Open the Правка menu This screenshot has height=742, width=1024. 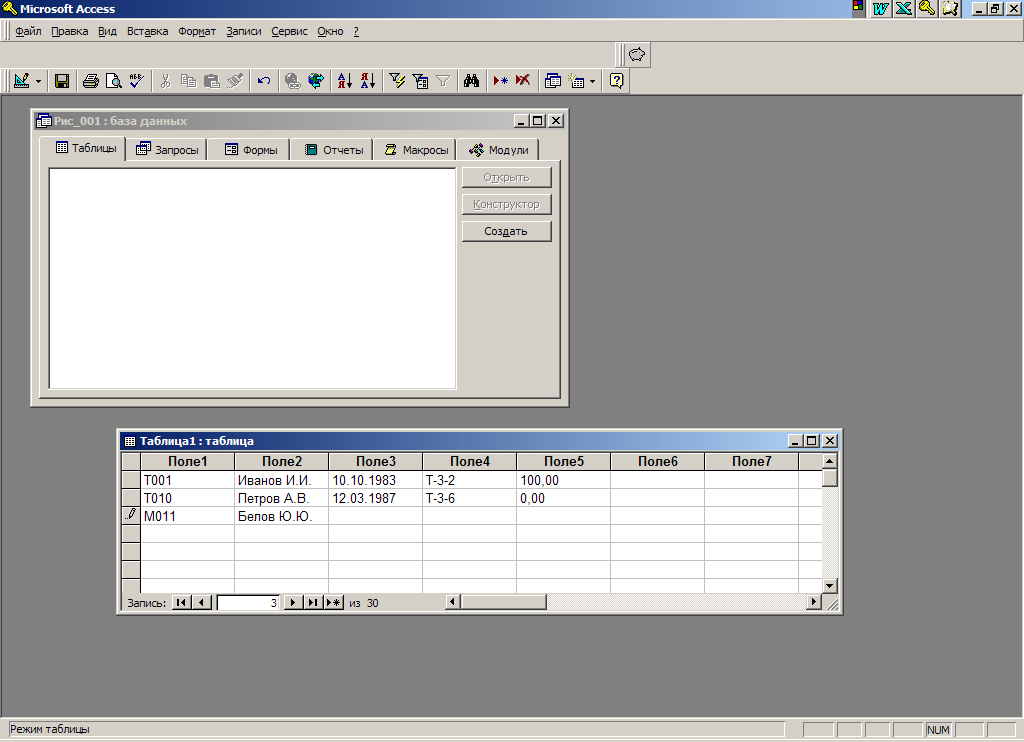click(x=69, y=31)
